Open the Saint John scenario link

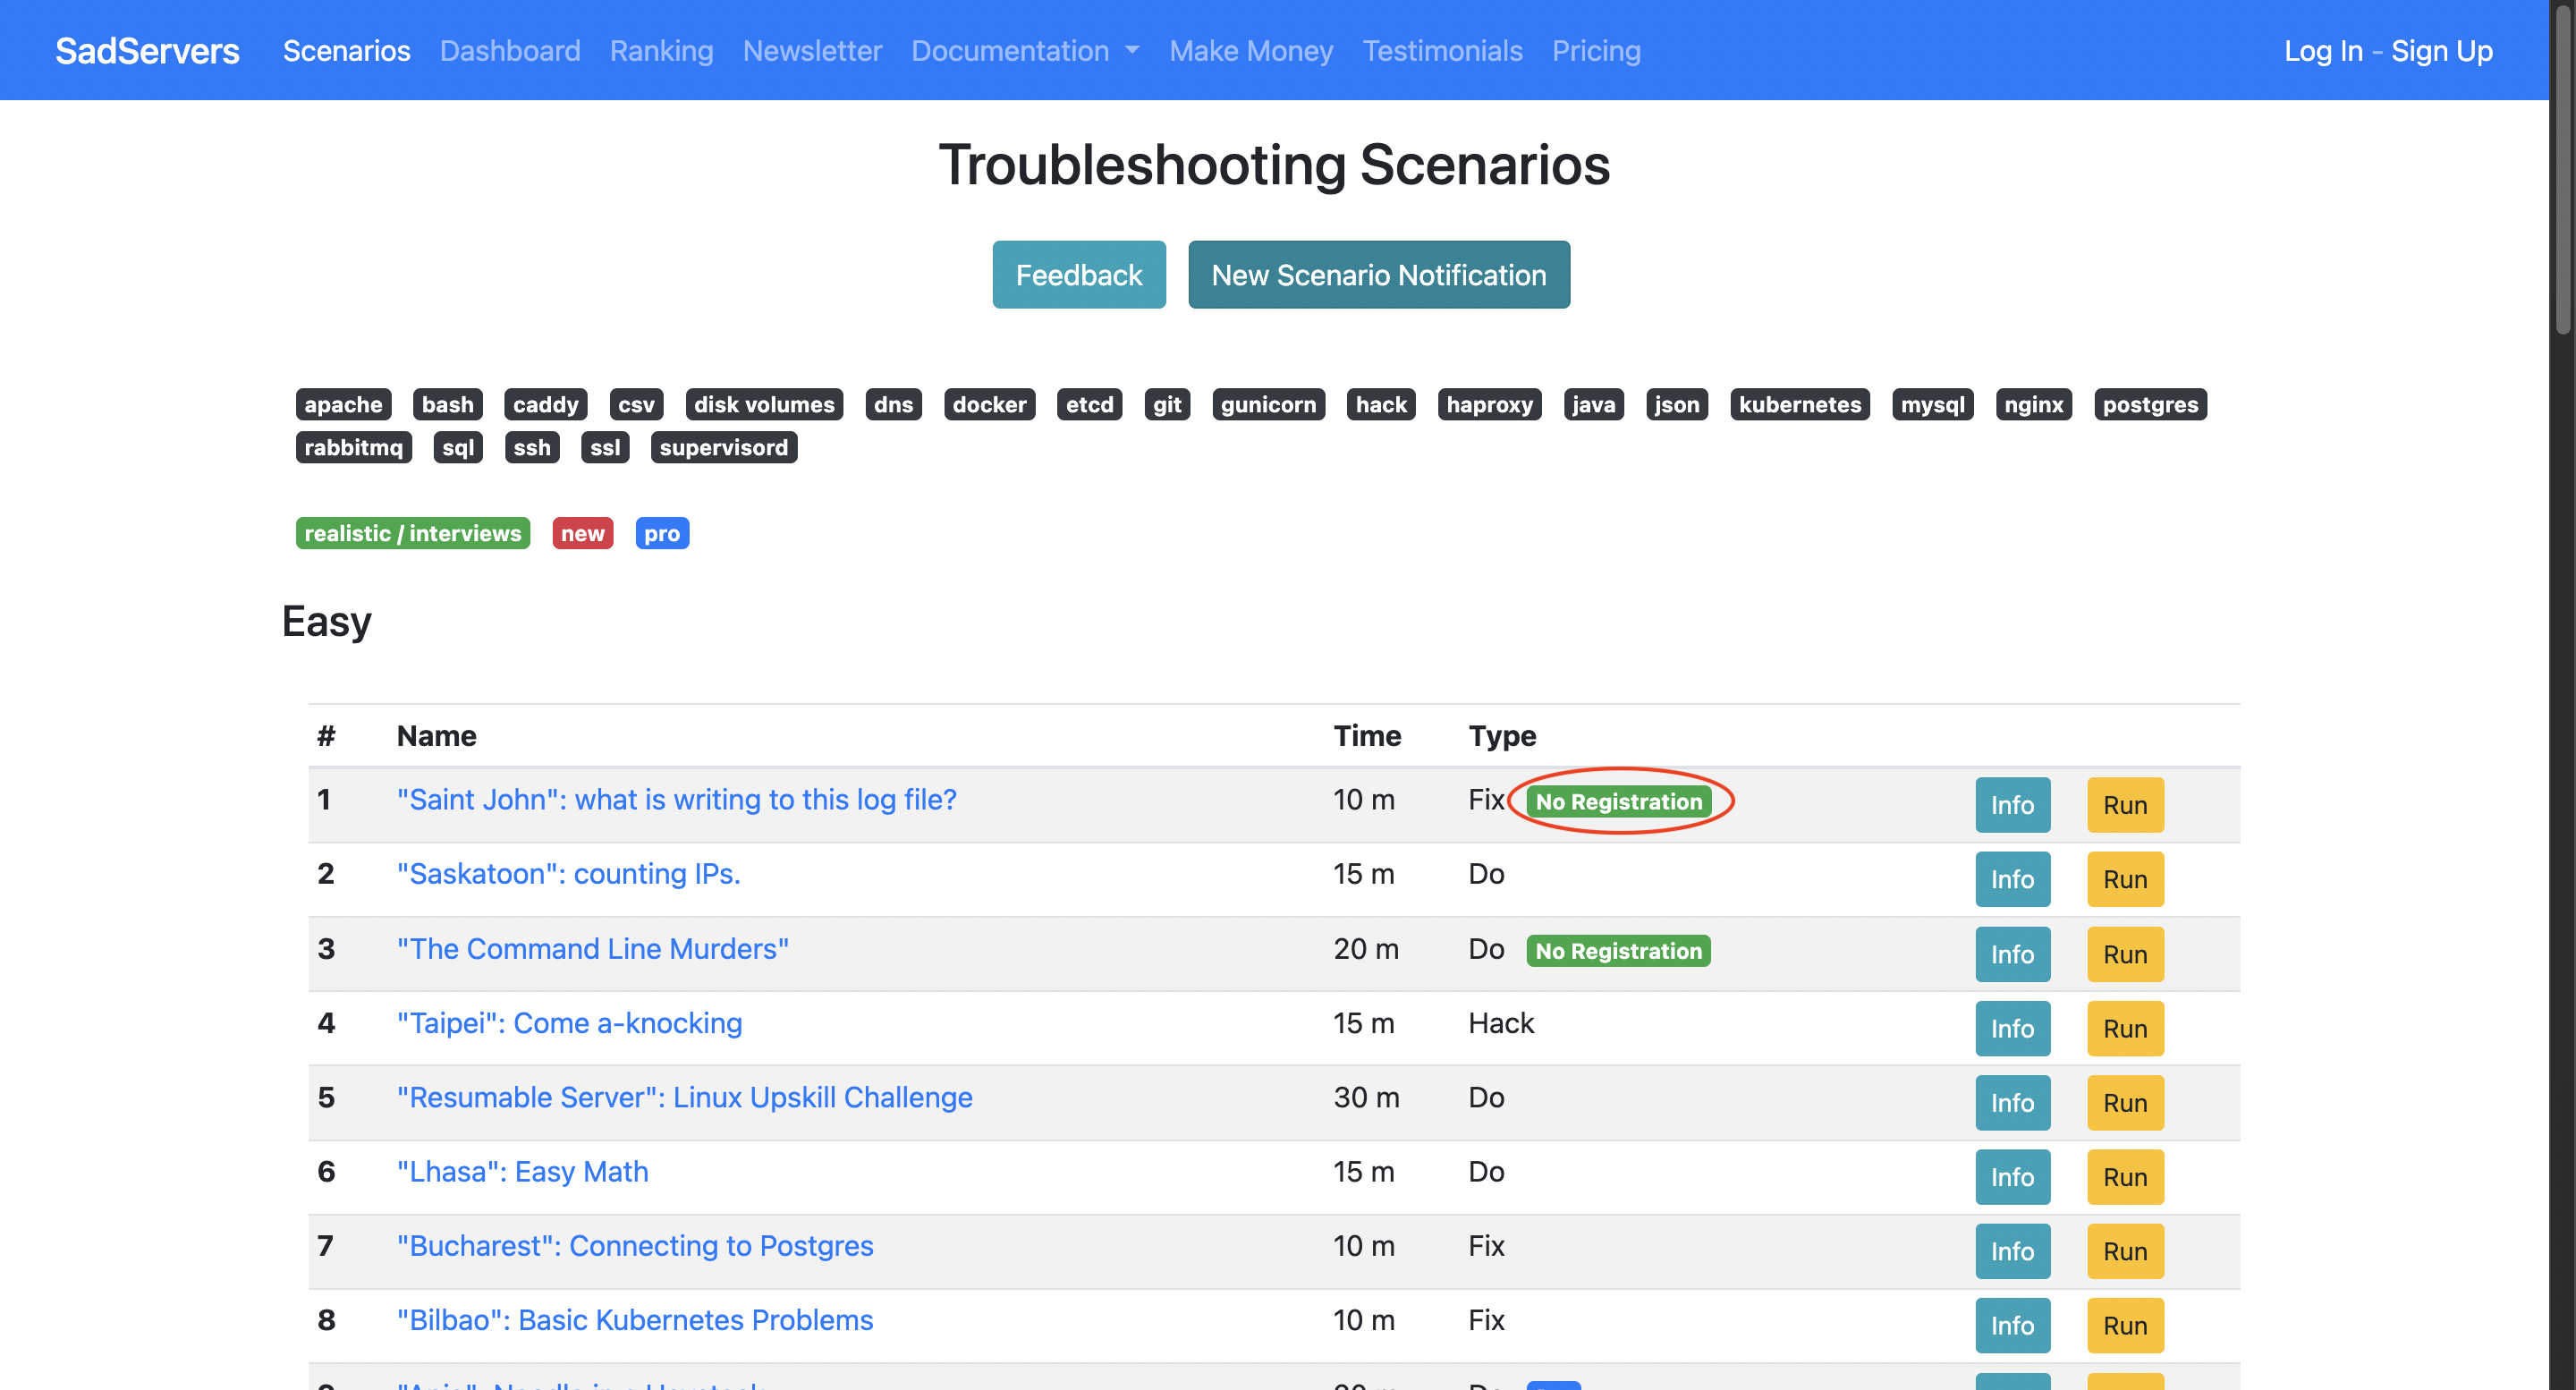[x=676, y=800]
